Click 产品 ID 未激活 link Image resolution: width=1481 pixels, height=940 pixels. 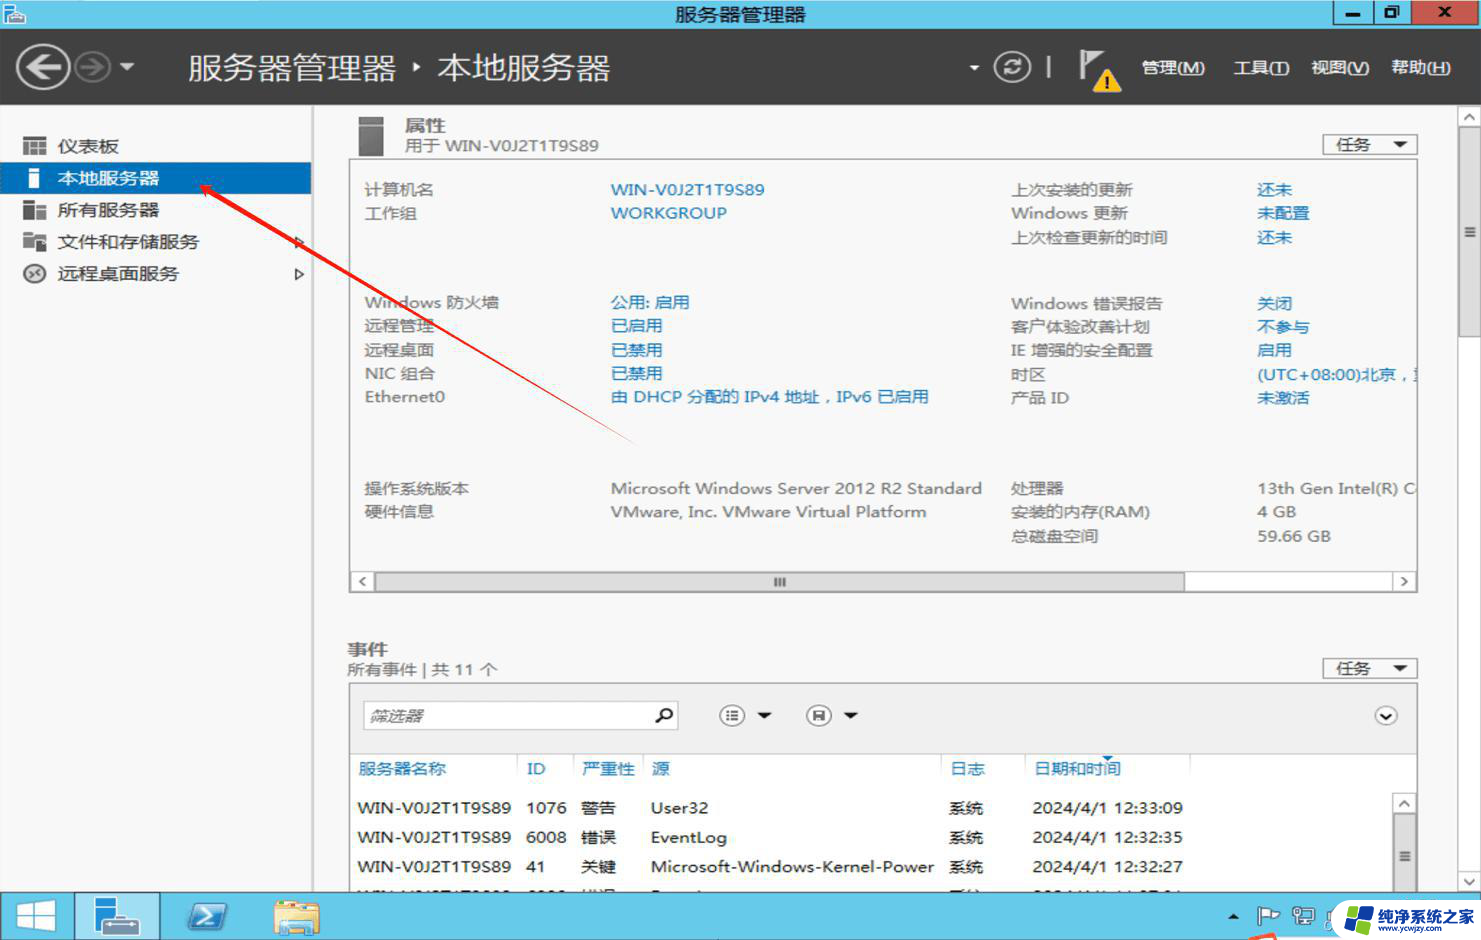pyautogui.click(x=1283, y=398)
